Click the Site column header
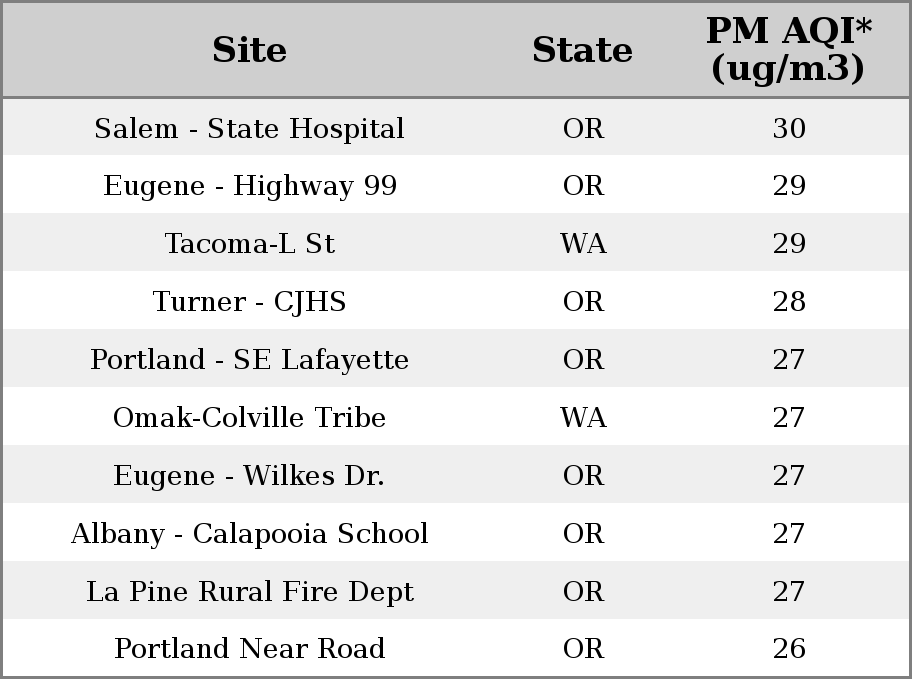912x679 pixels. coord(249,50)
